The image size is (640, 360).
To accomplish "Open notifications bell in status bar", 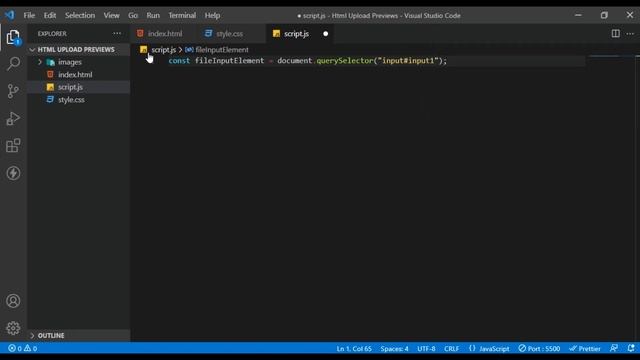I will (x=631, y=348).
